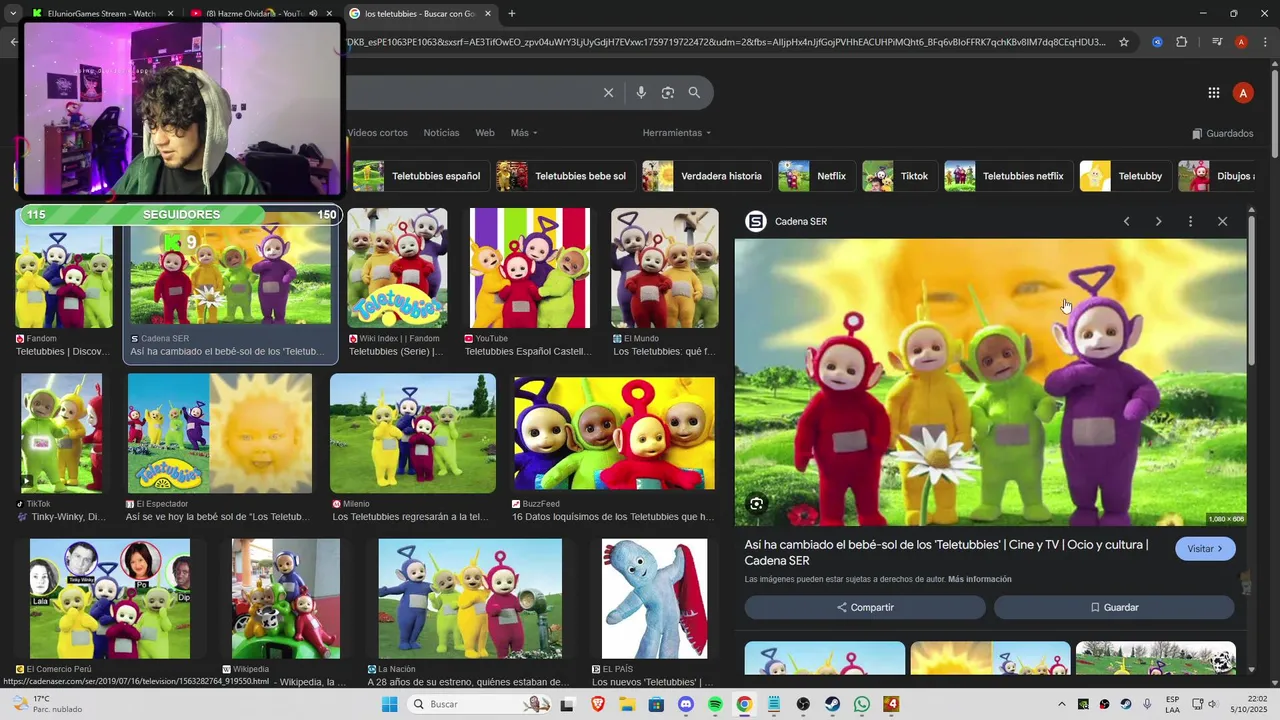Select the Teletubbies netflix chip

(x=1009, y=176)
